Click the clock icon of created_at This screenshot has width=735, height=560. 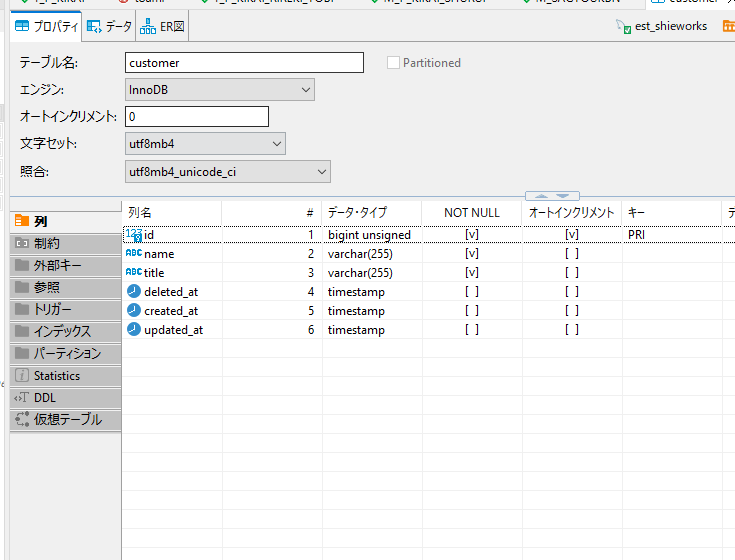pyautogui.click(x=134, y=310)
